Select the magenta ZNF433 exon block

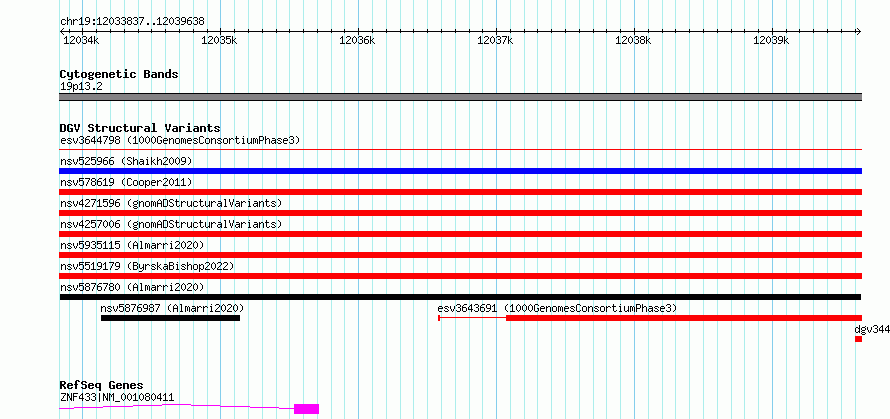coord(307,409)
